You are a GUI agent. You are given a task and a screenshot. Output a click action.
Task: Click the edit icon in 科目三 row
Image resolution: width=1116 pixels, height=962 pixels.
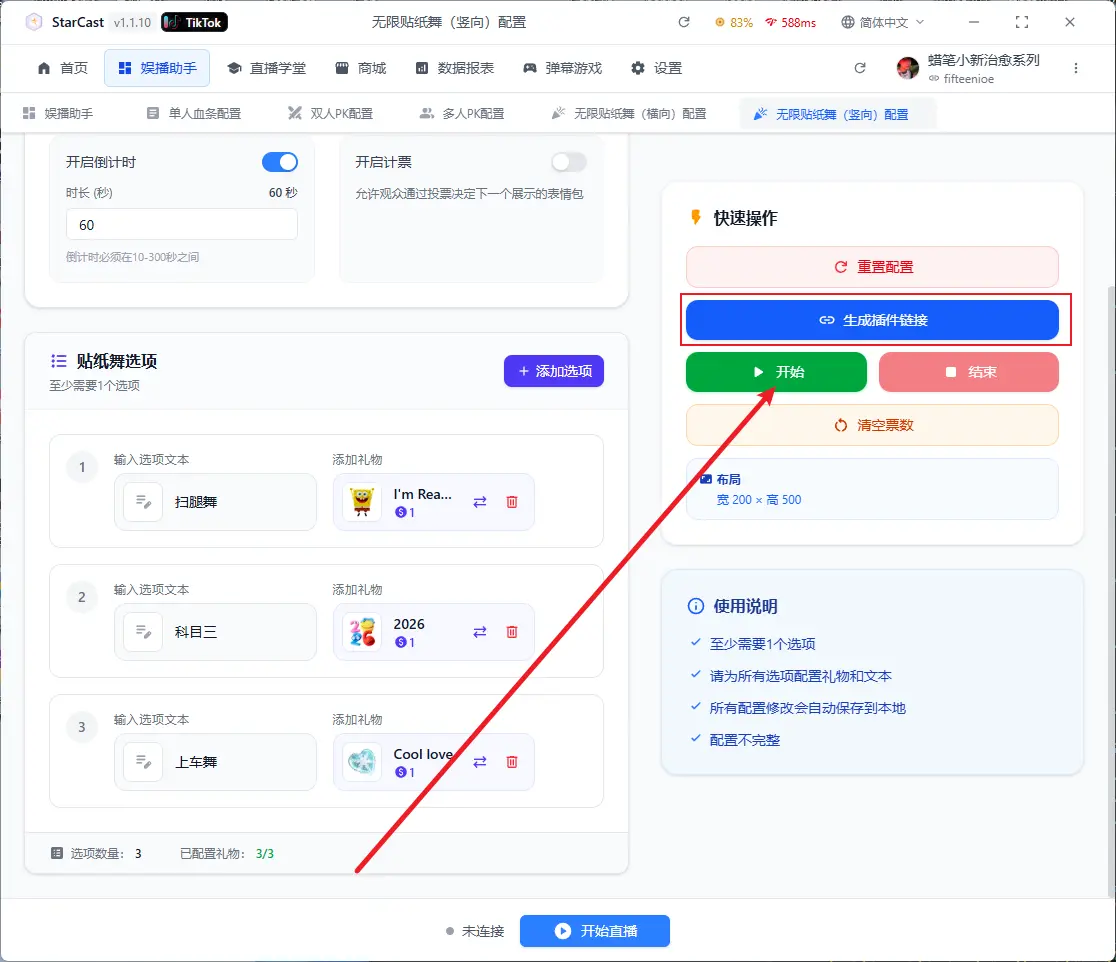143,632
